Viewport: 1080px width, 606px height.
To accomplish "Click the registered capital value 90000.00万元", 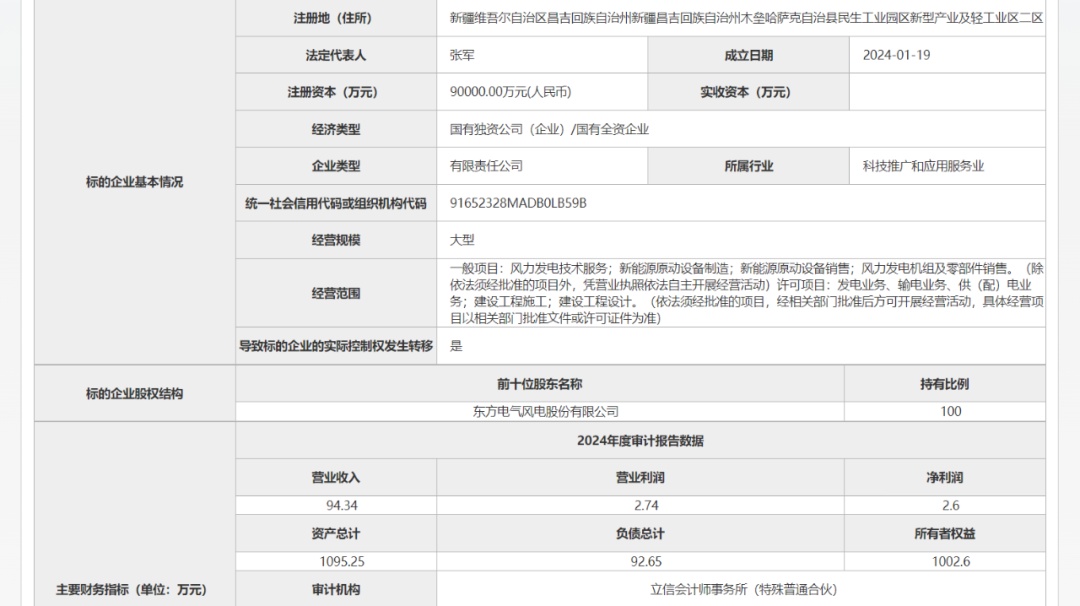I will pyautogui.click(x=510, y=92).
